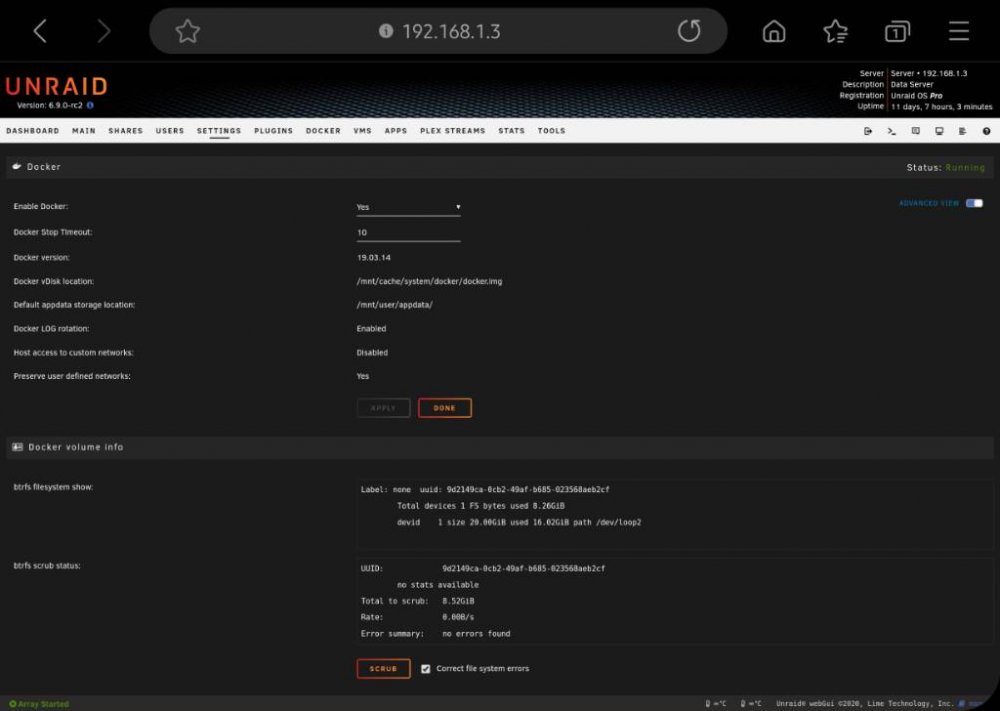Click the /dev/loop2 devid line
1000x711 pixels.
tap(519, 522)
